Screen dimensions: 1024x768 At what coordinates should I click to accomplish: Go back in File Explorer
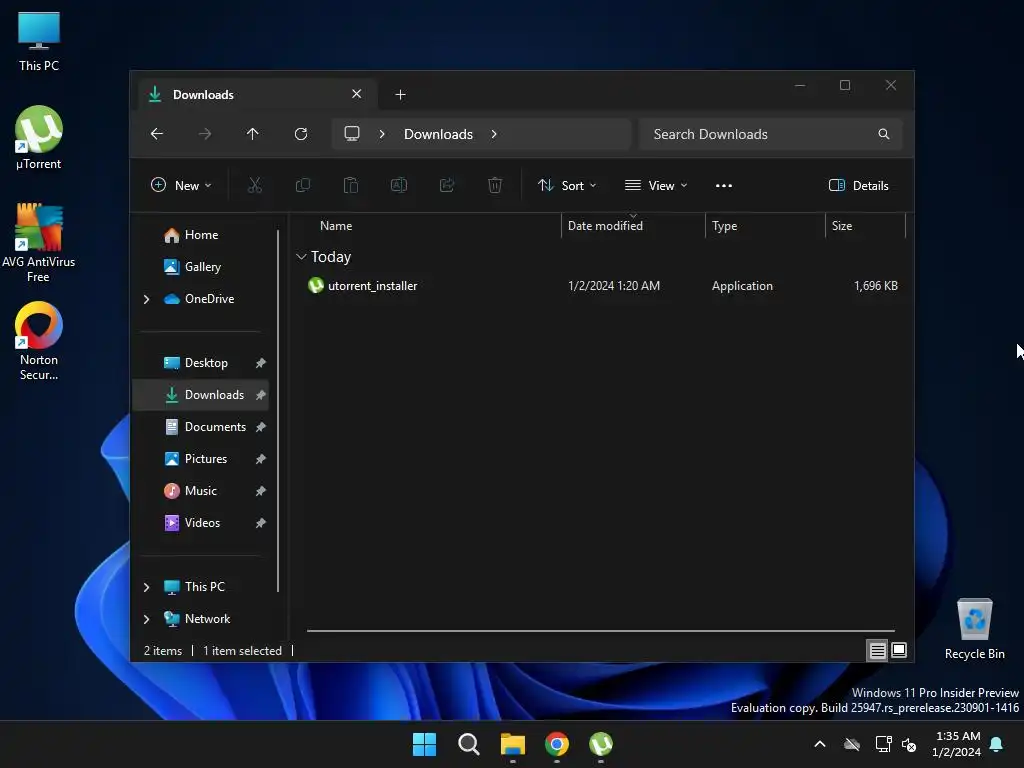pyautogui.click(x=157, y=134)
